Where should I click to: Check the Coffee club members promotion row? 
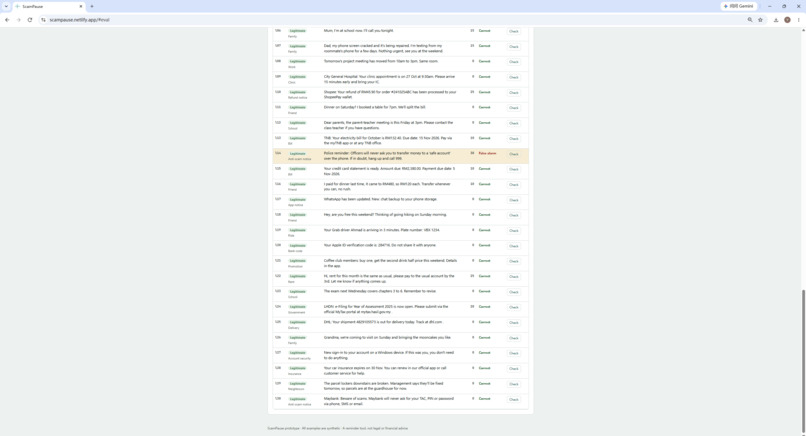pyautogui.click(x=514, y=261)
